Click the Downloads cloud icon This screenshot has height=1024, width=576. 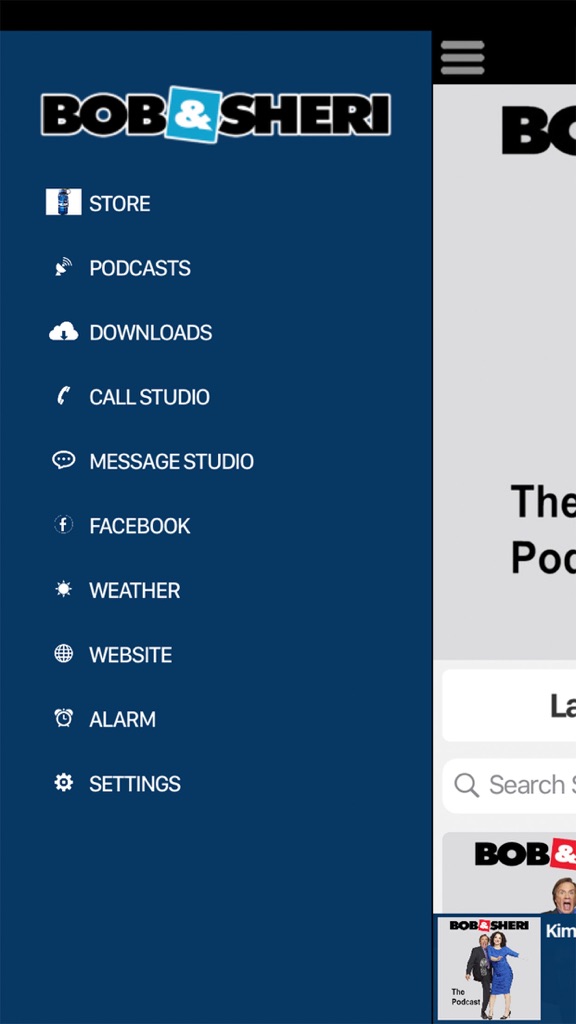pos(63,332)
